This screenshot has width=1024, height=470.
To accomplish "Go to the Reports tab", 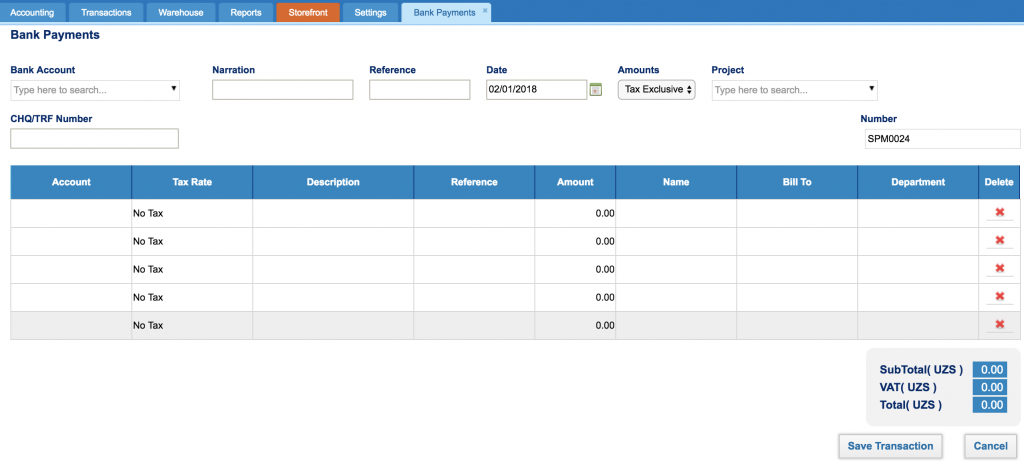I will coord(246,12).
